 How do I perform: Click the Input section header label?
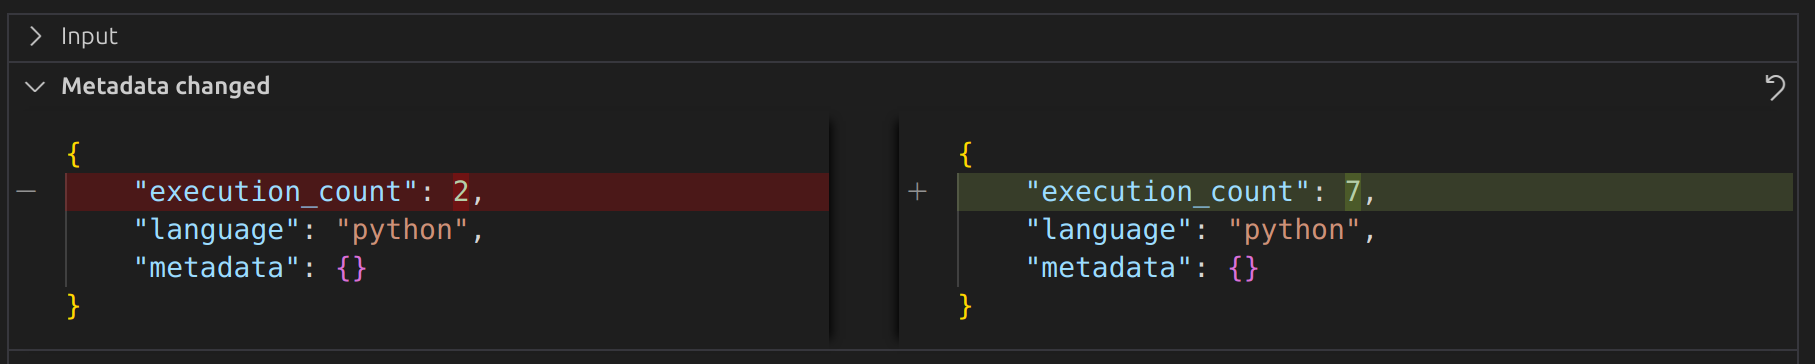(89, 36)
